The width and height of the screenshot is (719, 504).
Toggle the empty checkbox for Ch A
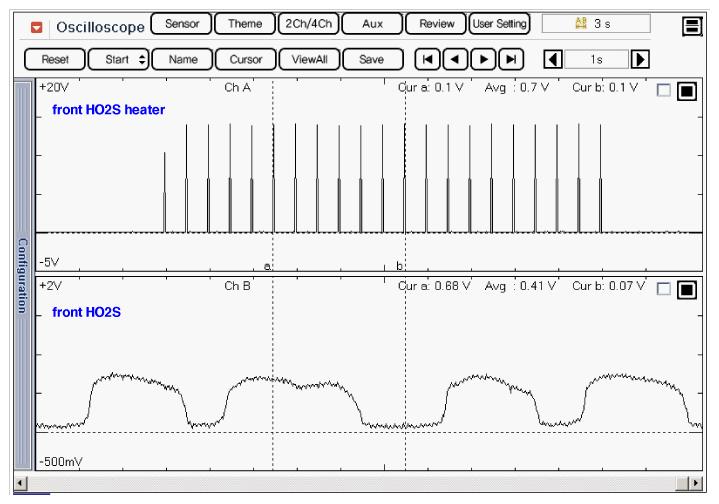(x=664, y=91)
